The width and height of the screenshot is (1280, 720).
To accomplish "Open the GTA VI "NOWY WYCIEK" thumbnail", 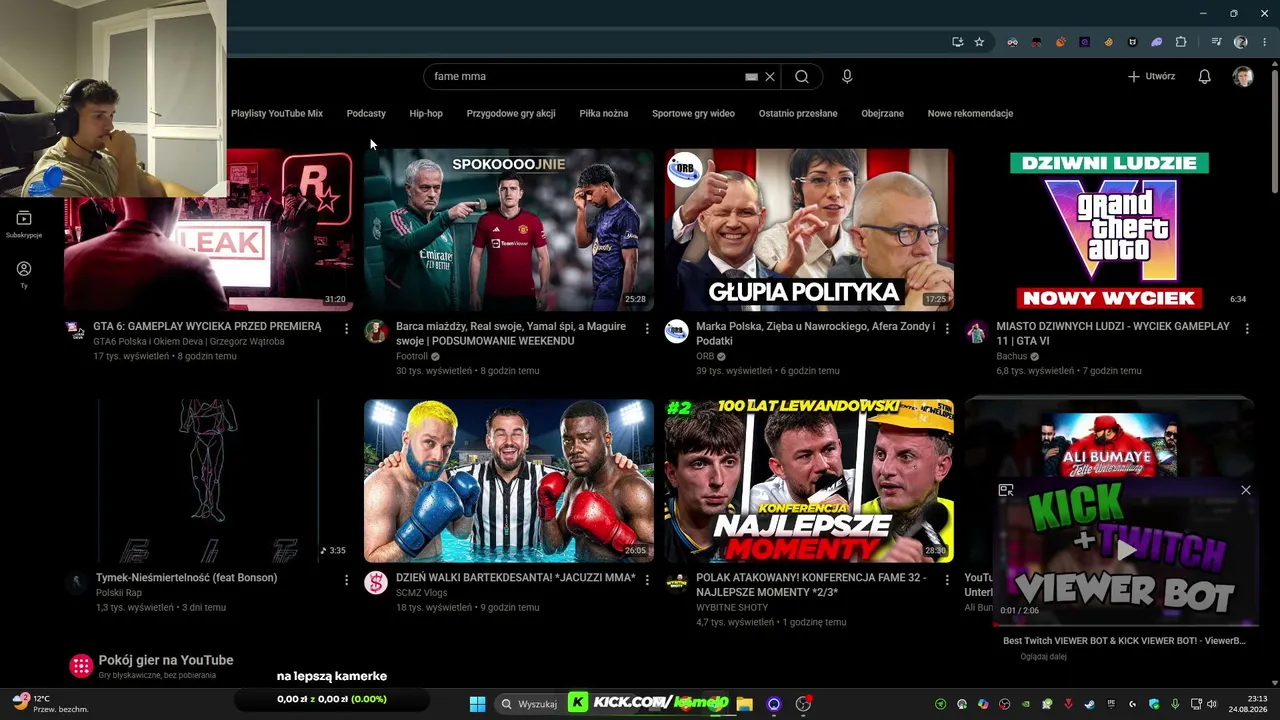I will 1109,230.
